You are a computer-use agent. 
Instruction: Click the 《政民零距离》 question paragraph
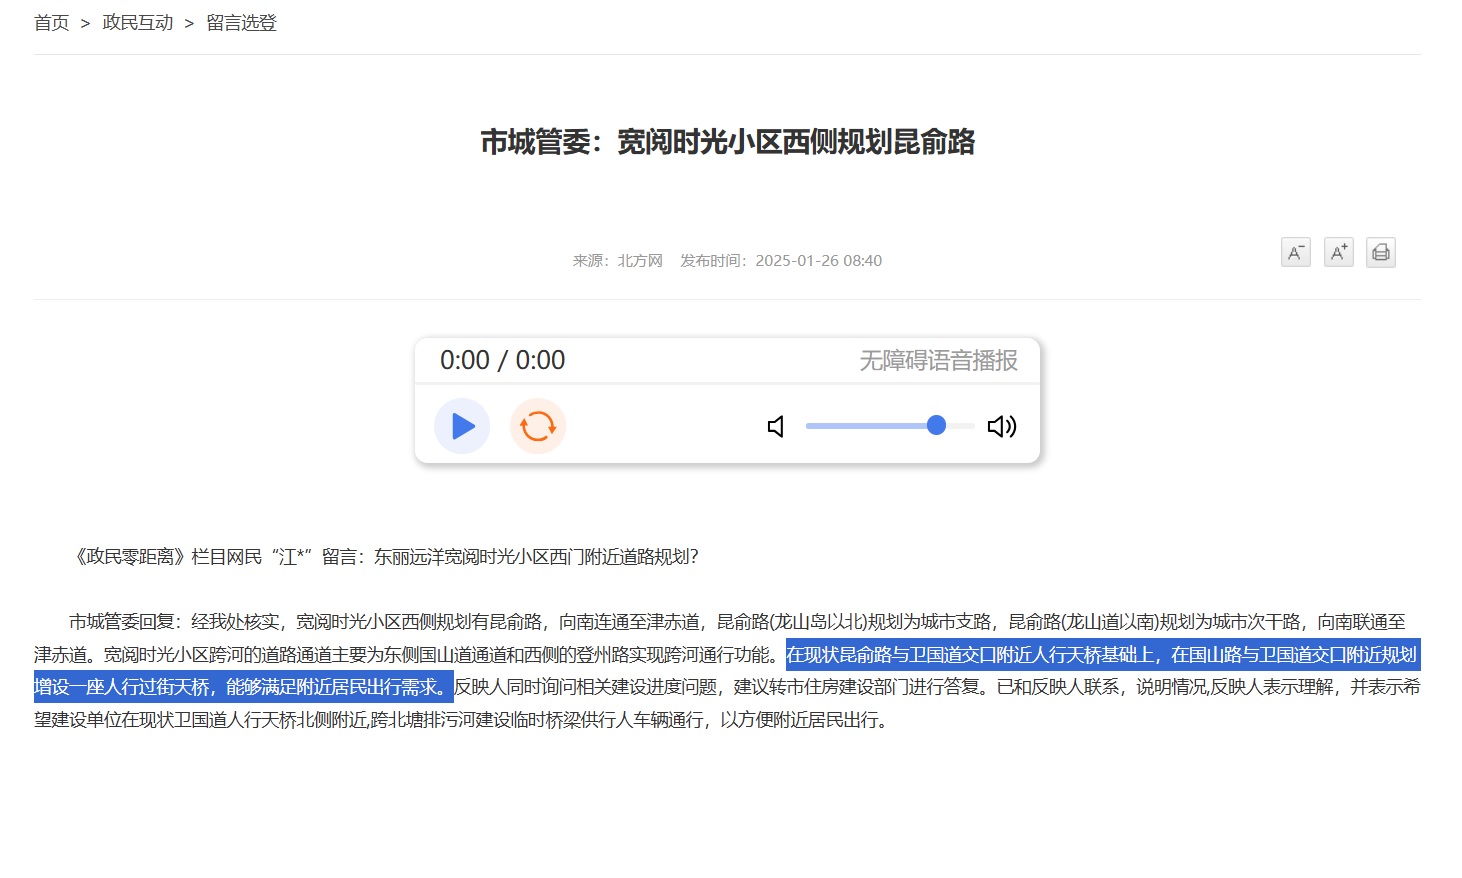(x=386, y=557)
